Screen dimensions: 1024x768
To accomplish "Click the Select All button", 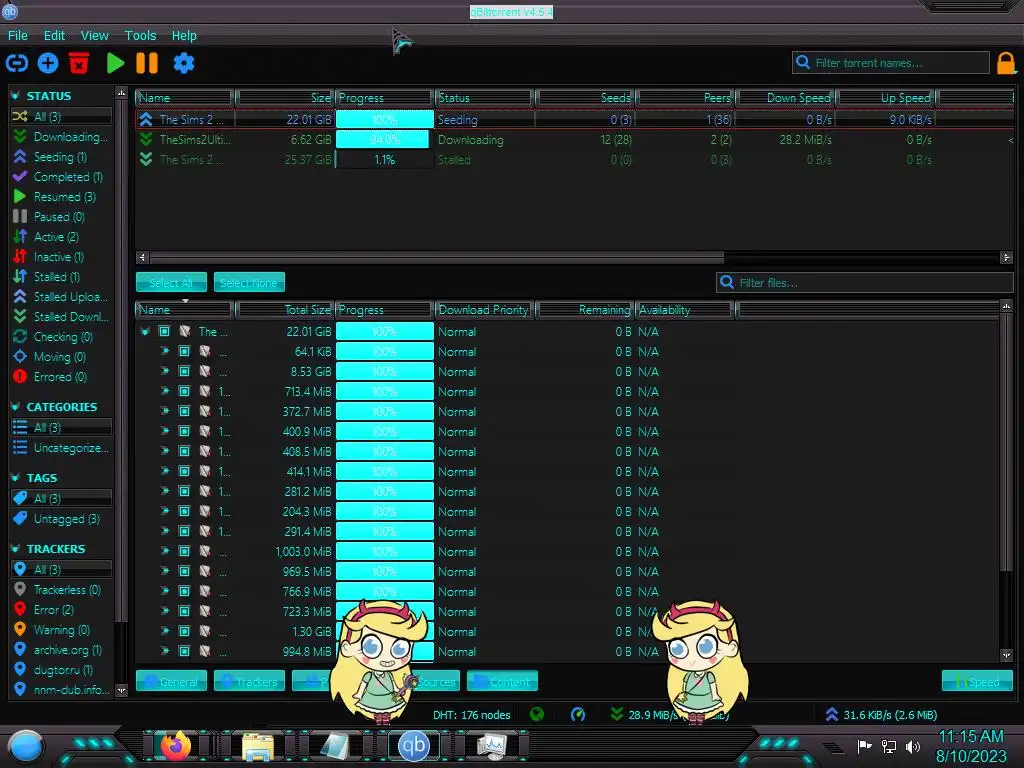I will tap(171, 283).
